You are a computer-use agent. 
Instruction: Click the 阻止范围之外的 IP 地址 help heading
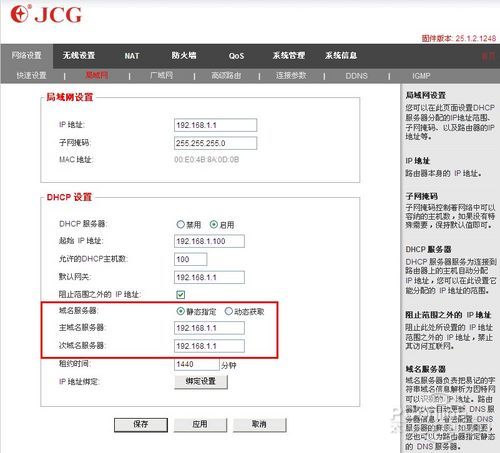point(448,315)
